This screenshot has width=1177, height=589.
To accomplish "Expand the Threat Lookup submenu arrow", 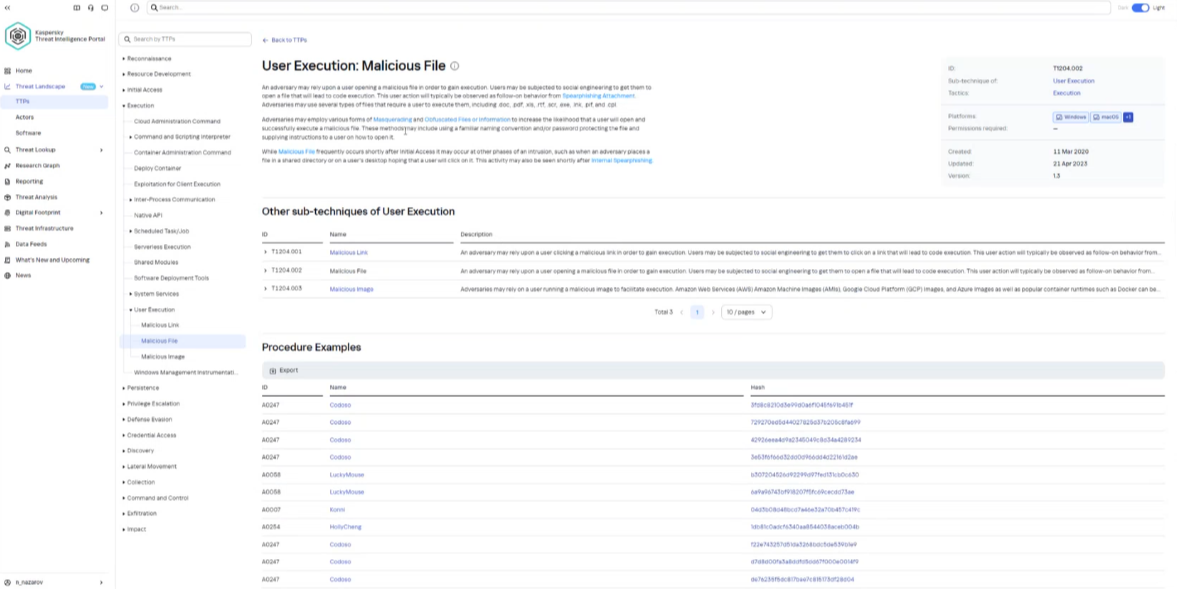I will [101, 150].
